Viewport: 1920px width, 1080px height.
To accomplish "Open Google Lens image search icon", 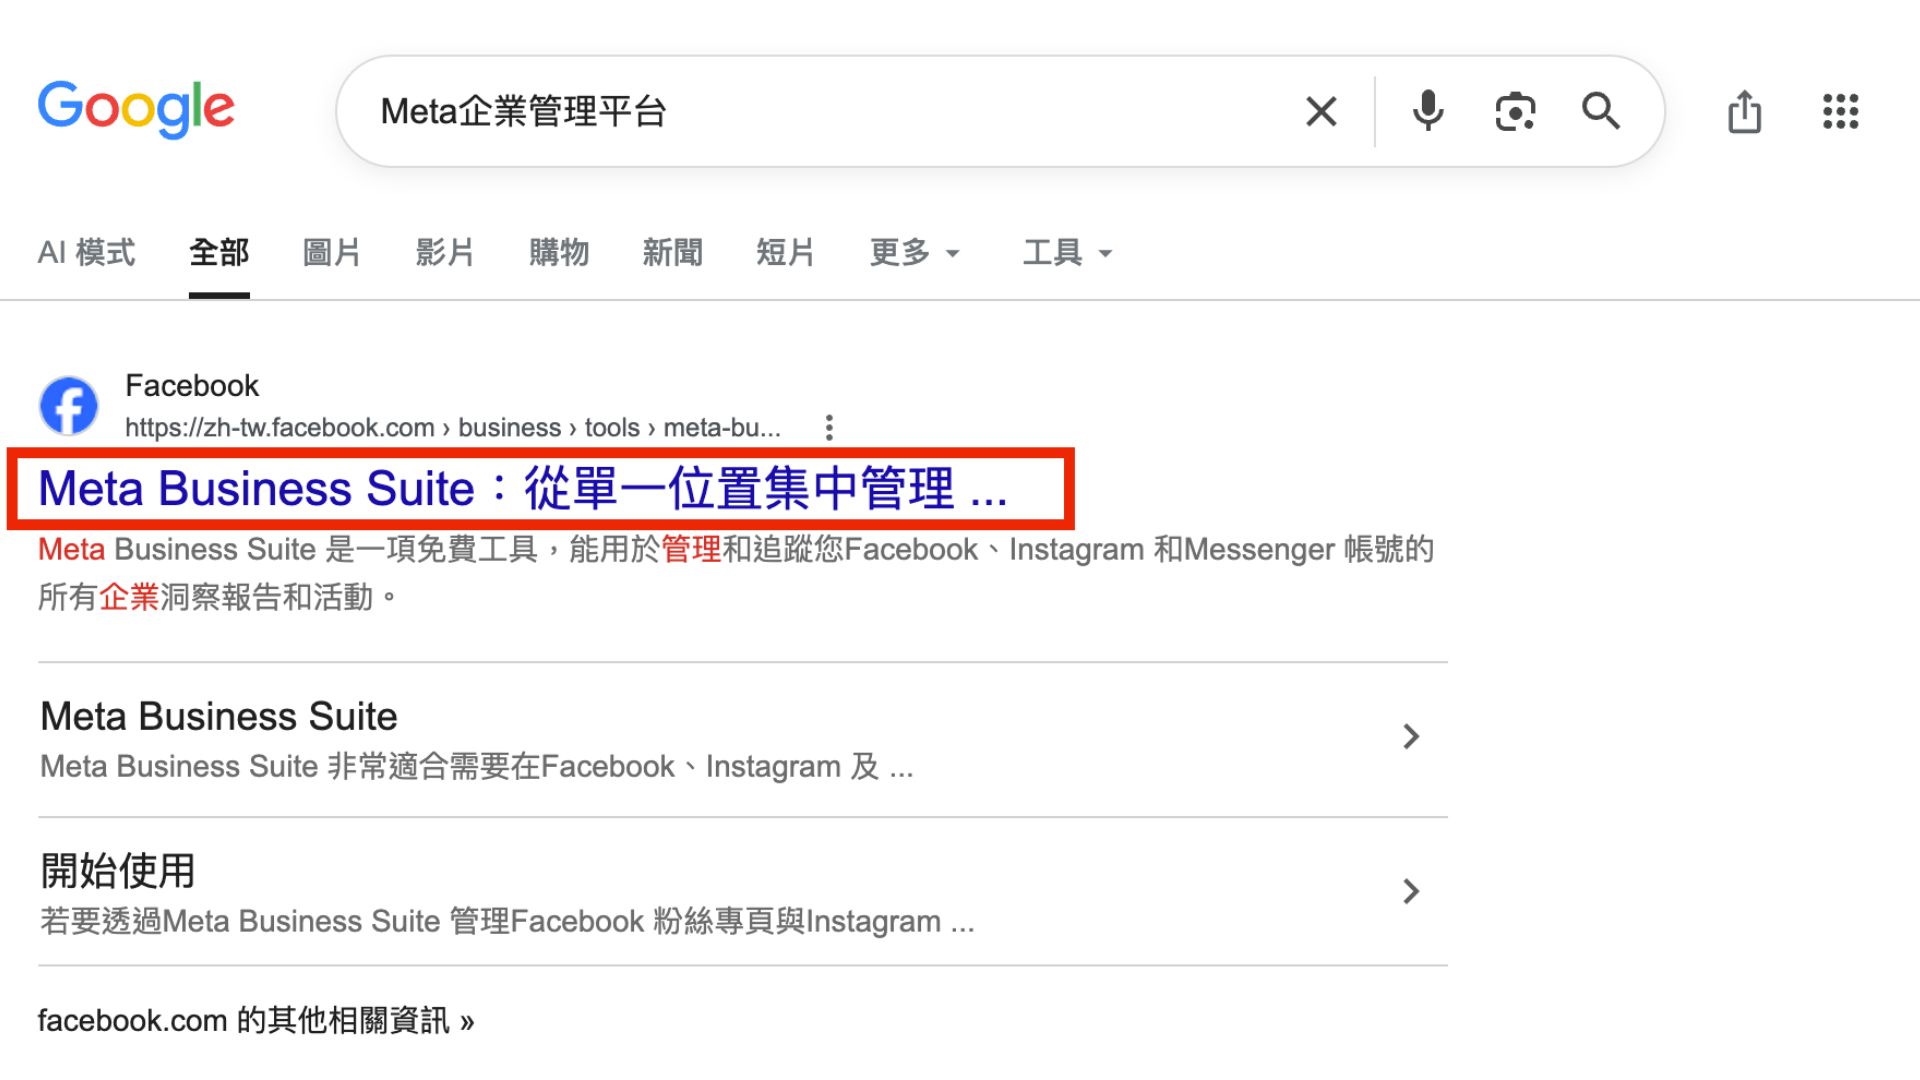I will point(1515,111).
